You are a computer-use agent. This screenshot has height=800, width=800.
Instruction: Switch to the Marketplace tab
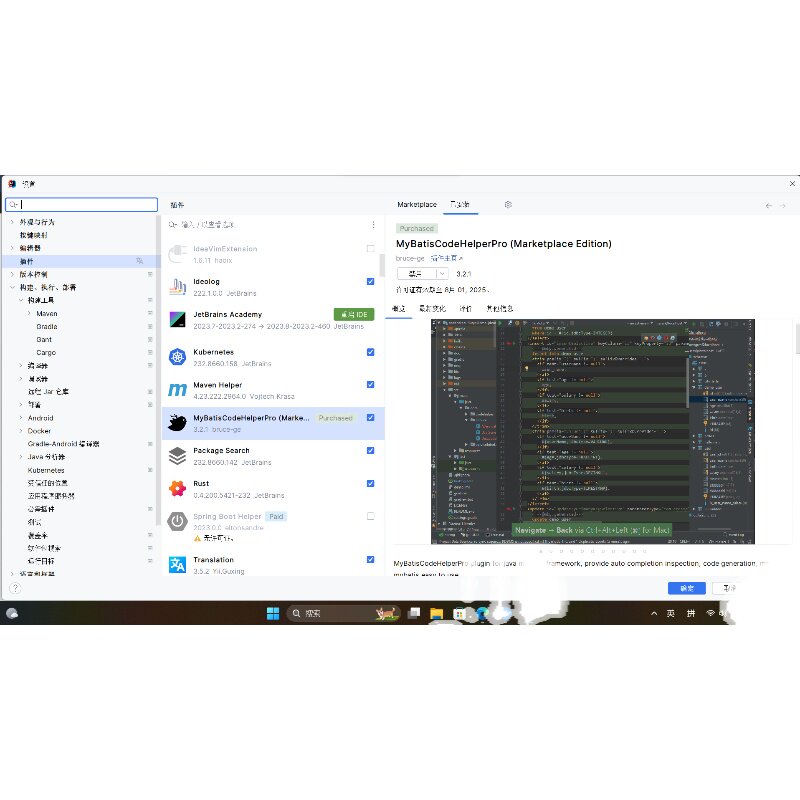(417, 205)
